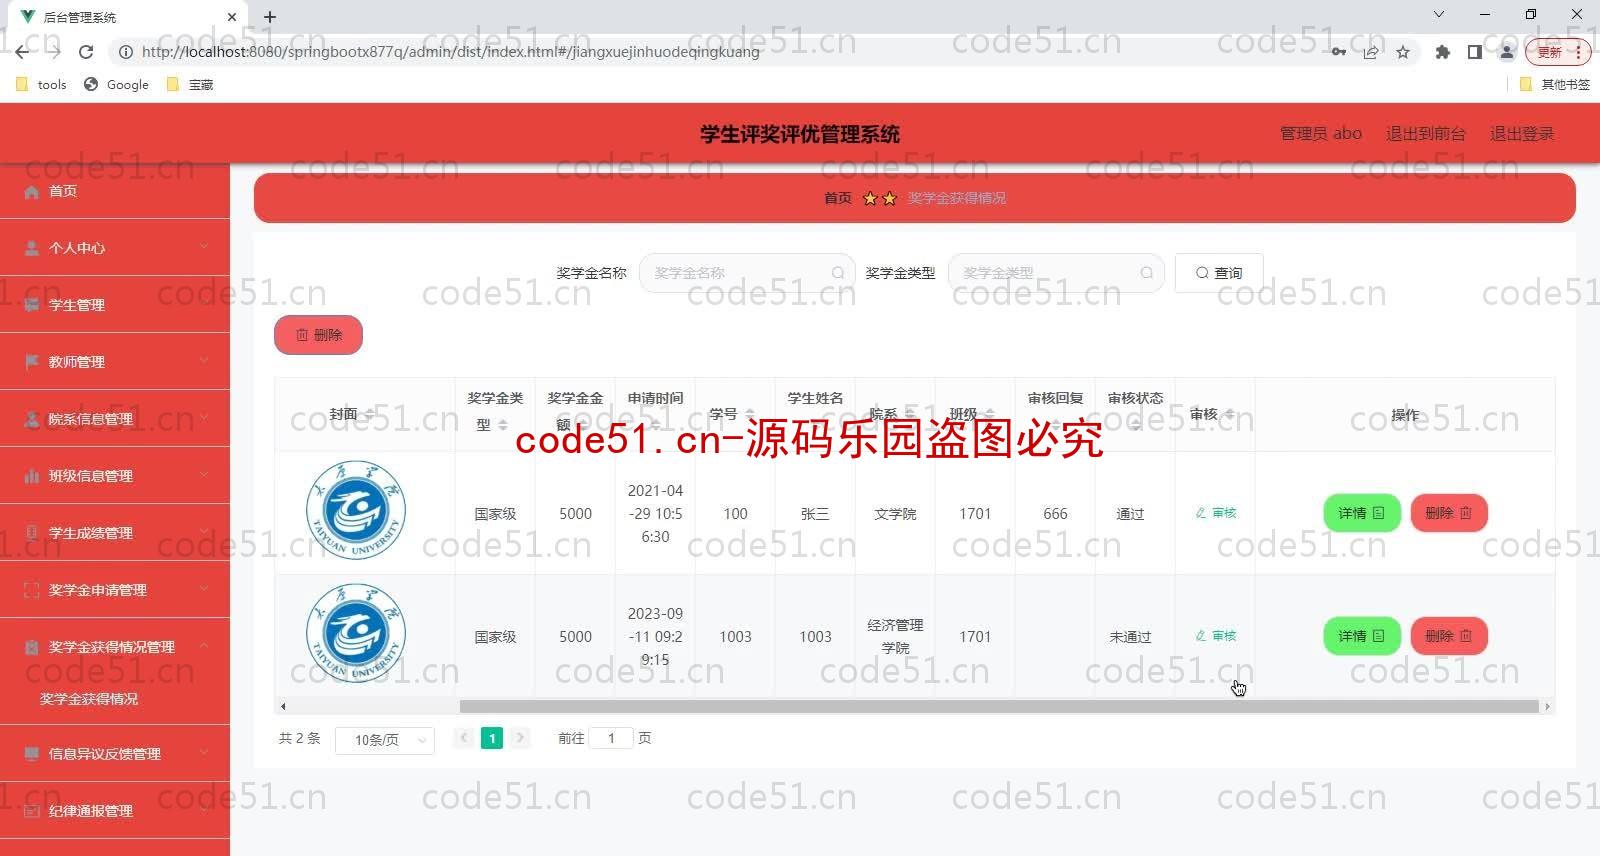1600x856 pixels.
Task: Expand the 院系信息管理 sidebar menu
Action: tap(115, 419)
